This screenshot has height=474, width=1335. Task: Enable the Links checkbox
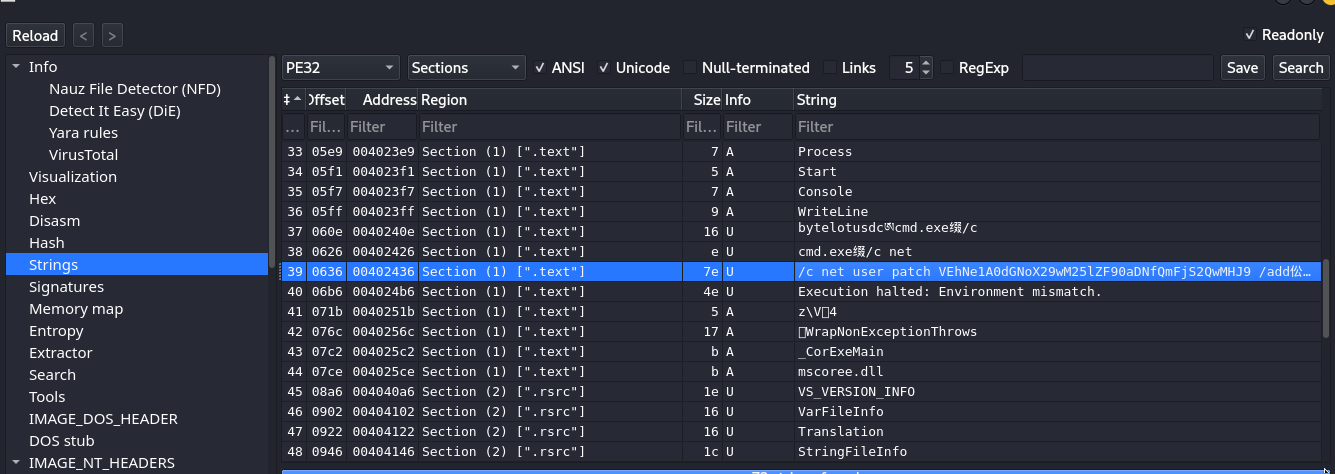(850, 68)
